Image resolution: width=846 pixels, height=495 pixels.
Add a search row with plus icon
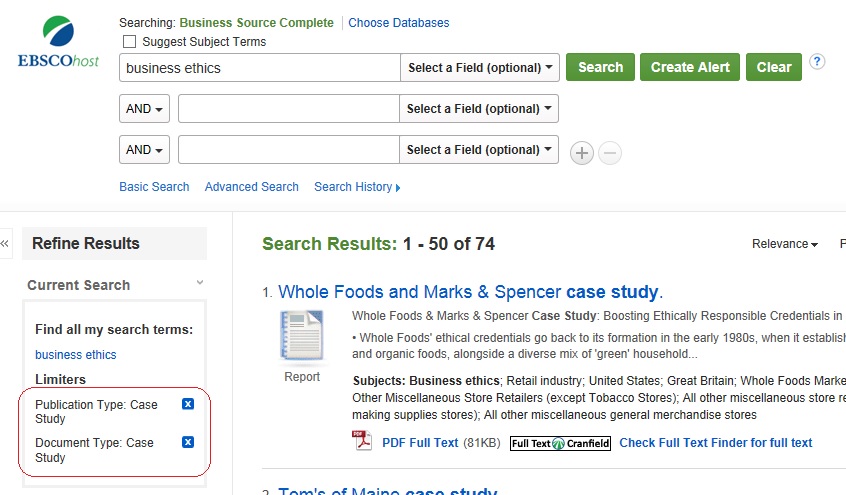[582, 153]
